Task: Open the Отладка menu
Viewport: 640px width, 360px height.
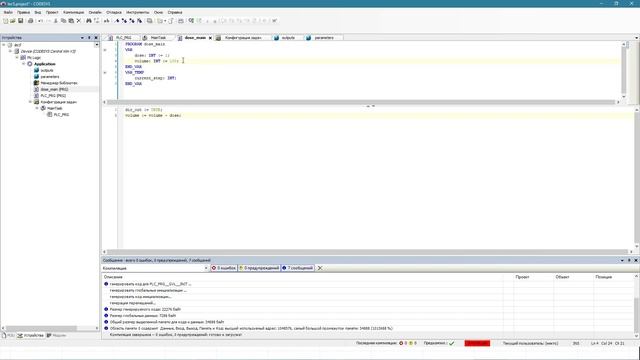Action: pyautogui.click(x=114, y=12)
